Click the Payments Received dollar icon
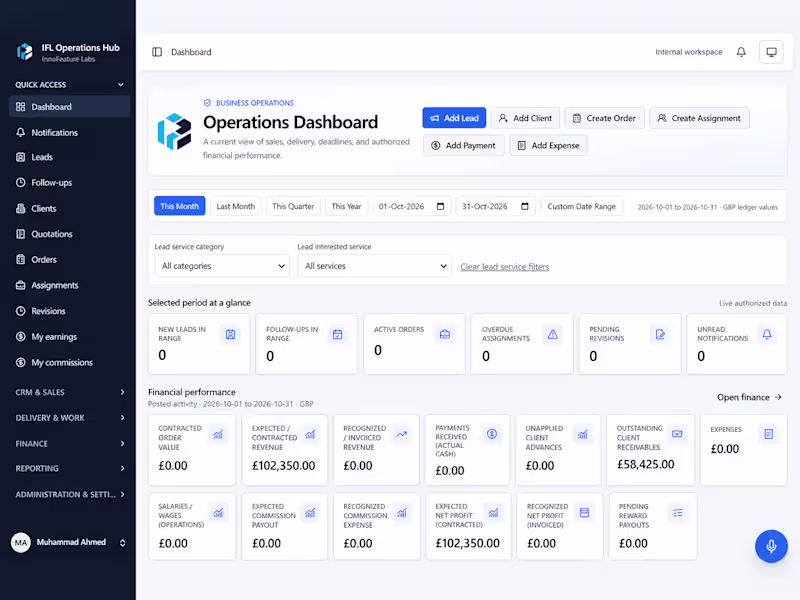 pyautogui.click(x=492, y=434)
